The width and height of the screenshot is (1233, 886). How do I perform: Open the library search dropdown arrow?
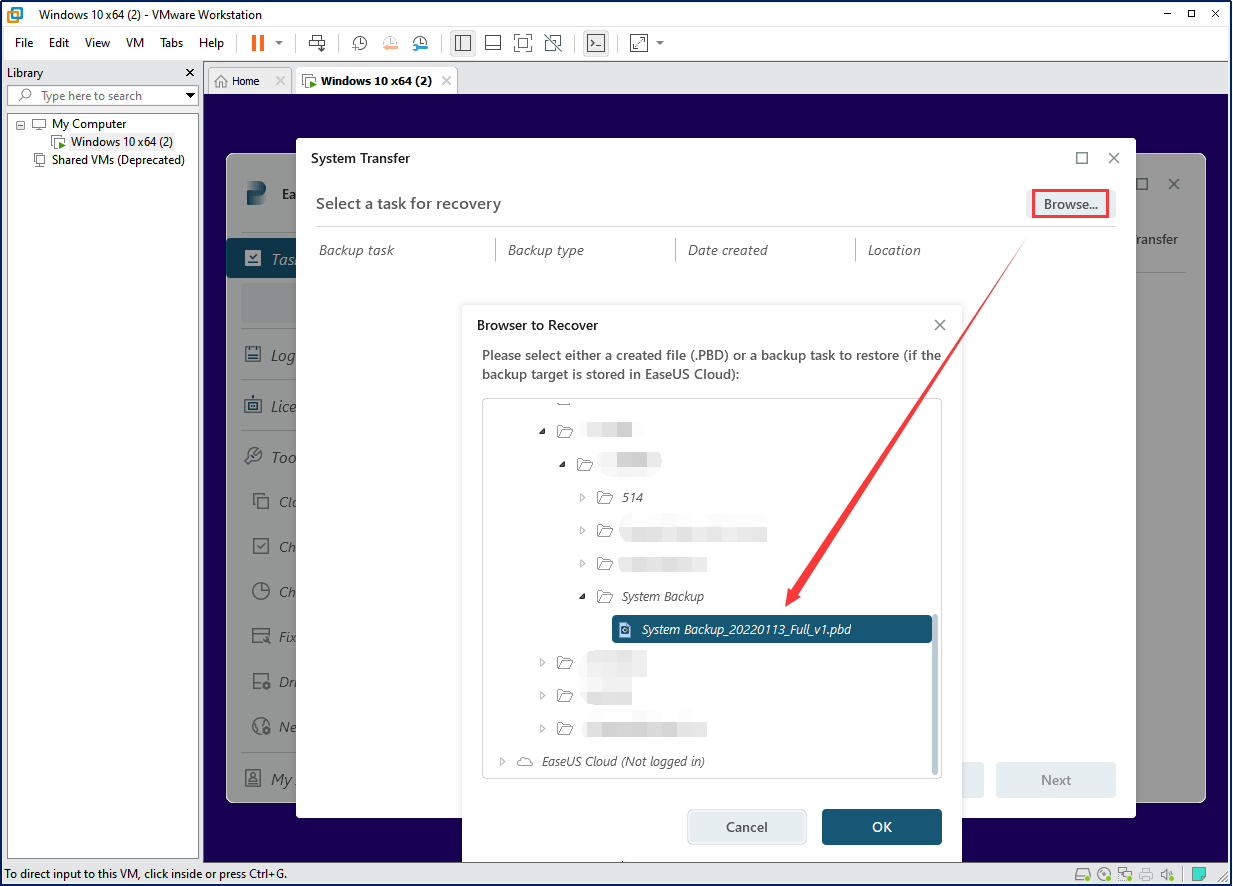click(x=190, y=96)
